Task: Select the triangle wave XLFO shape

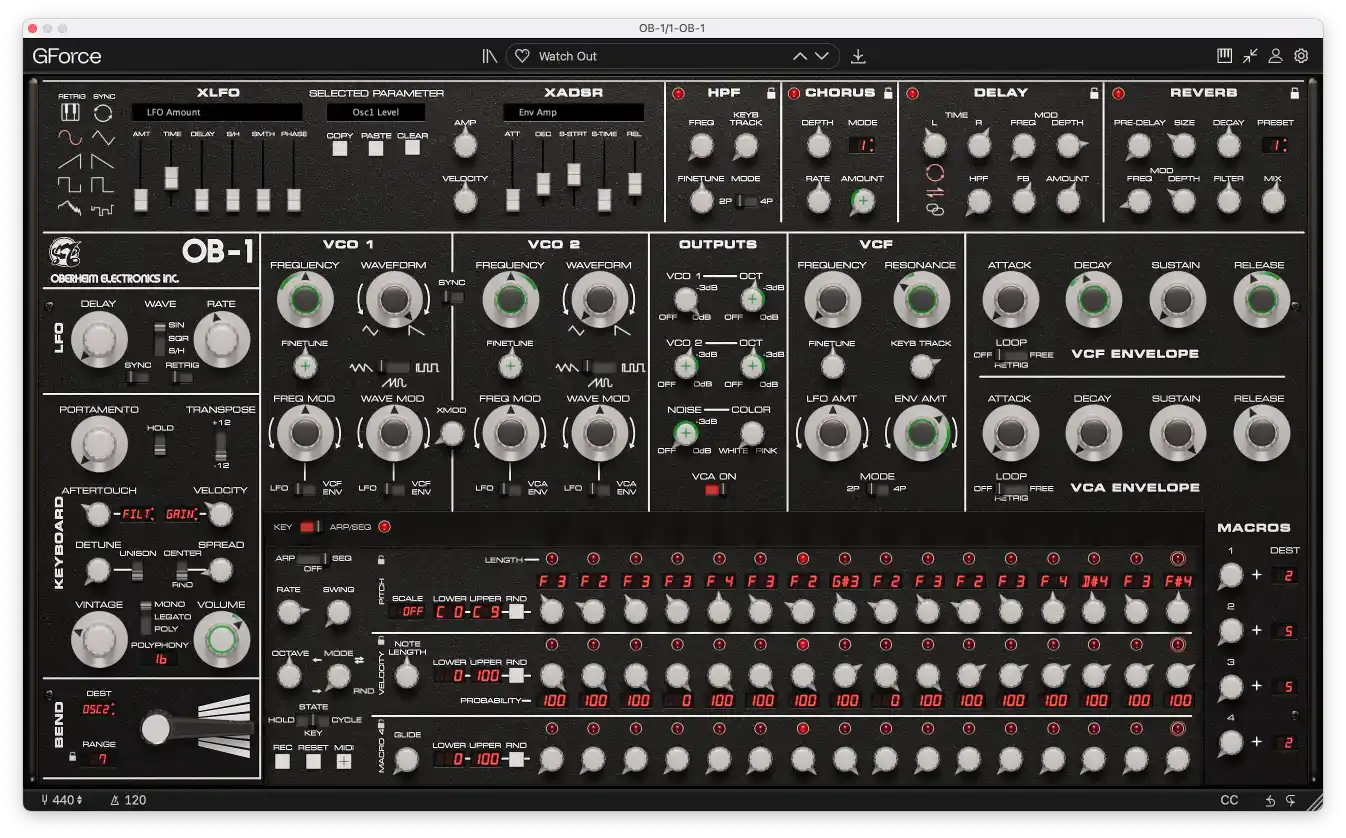Action: (x=103, y=136)
